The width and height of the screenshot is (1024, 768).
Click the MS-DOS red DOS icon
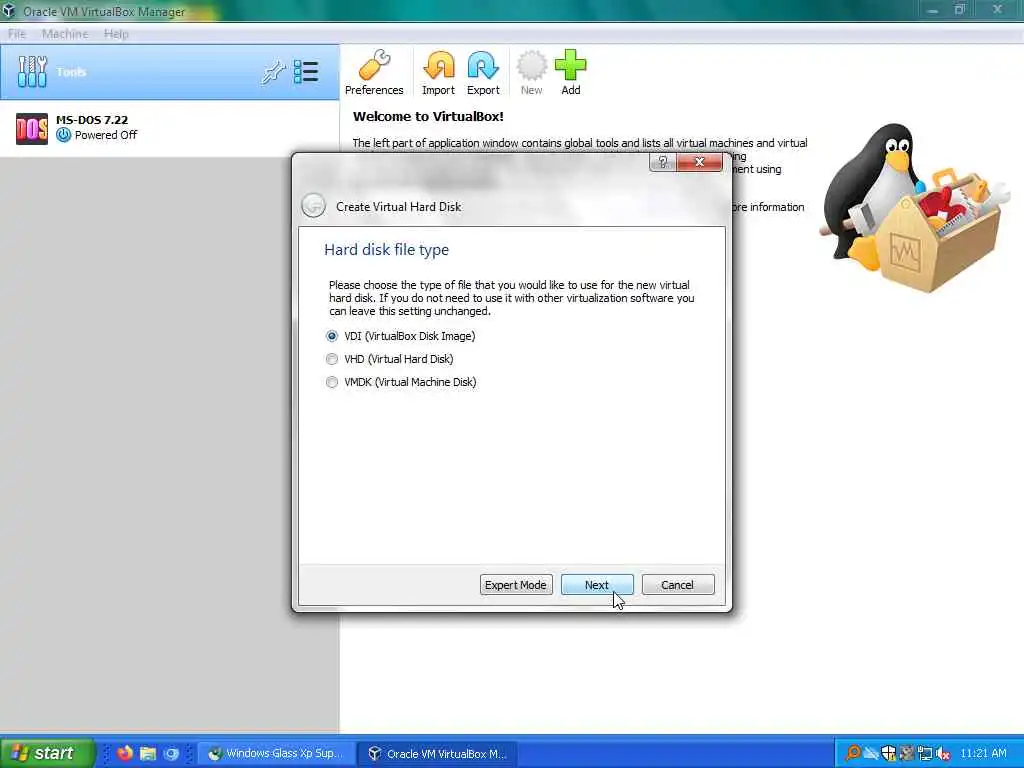tap(31, 128)
